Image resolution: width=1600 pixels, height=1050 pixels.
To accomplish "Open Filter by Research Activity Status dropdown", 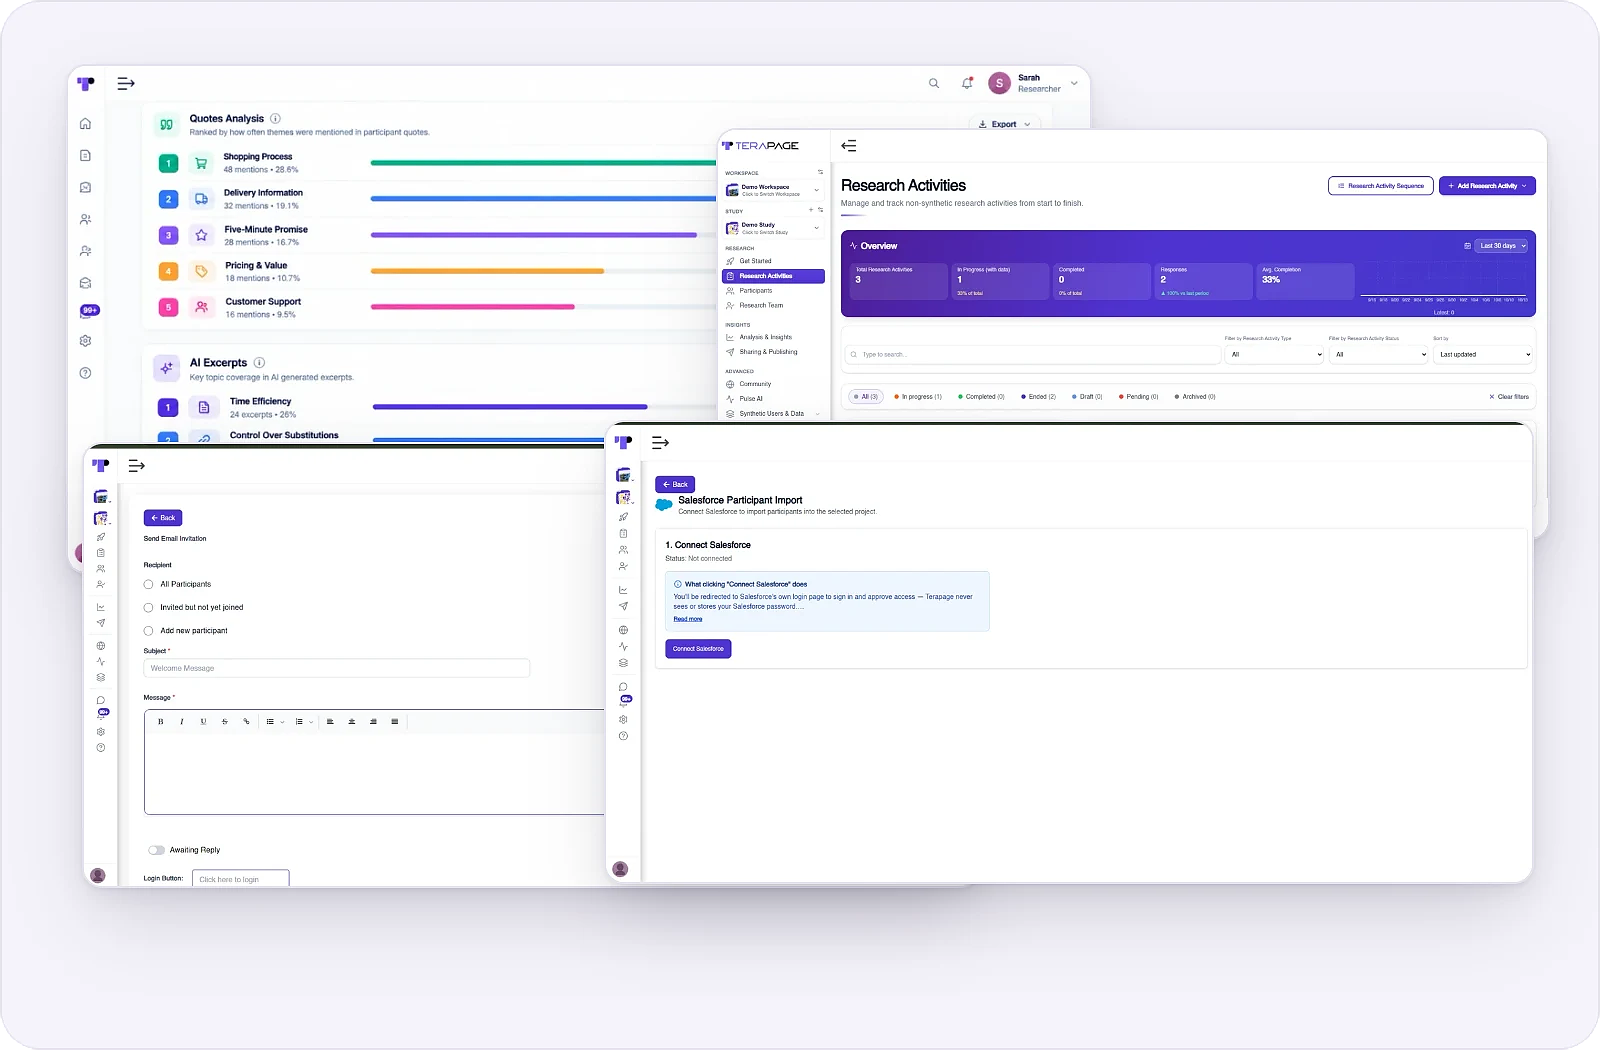I will pos(1380,354).
